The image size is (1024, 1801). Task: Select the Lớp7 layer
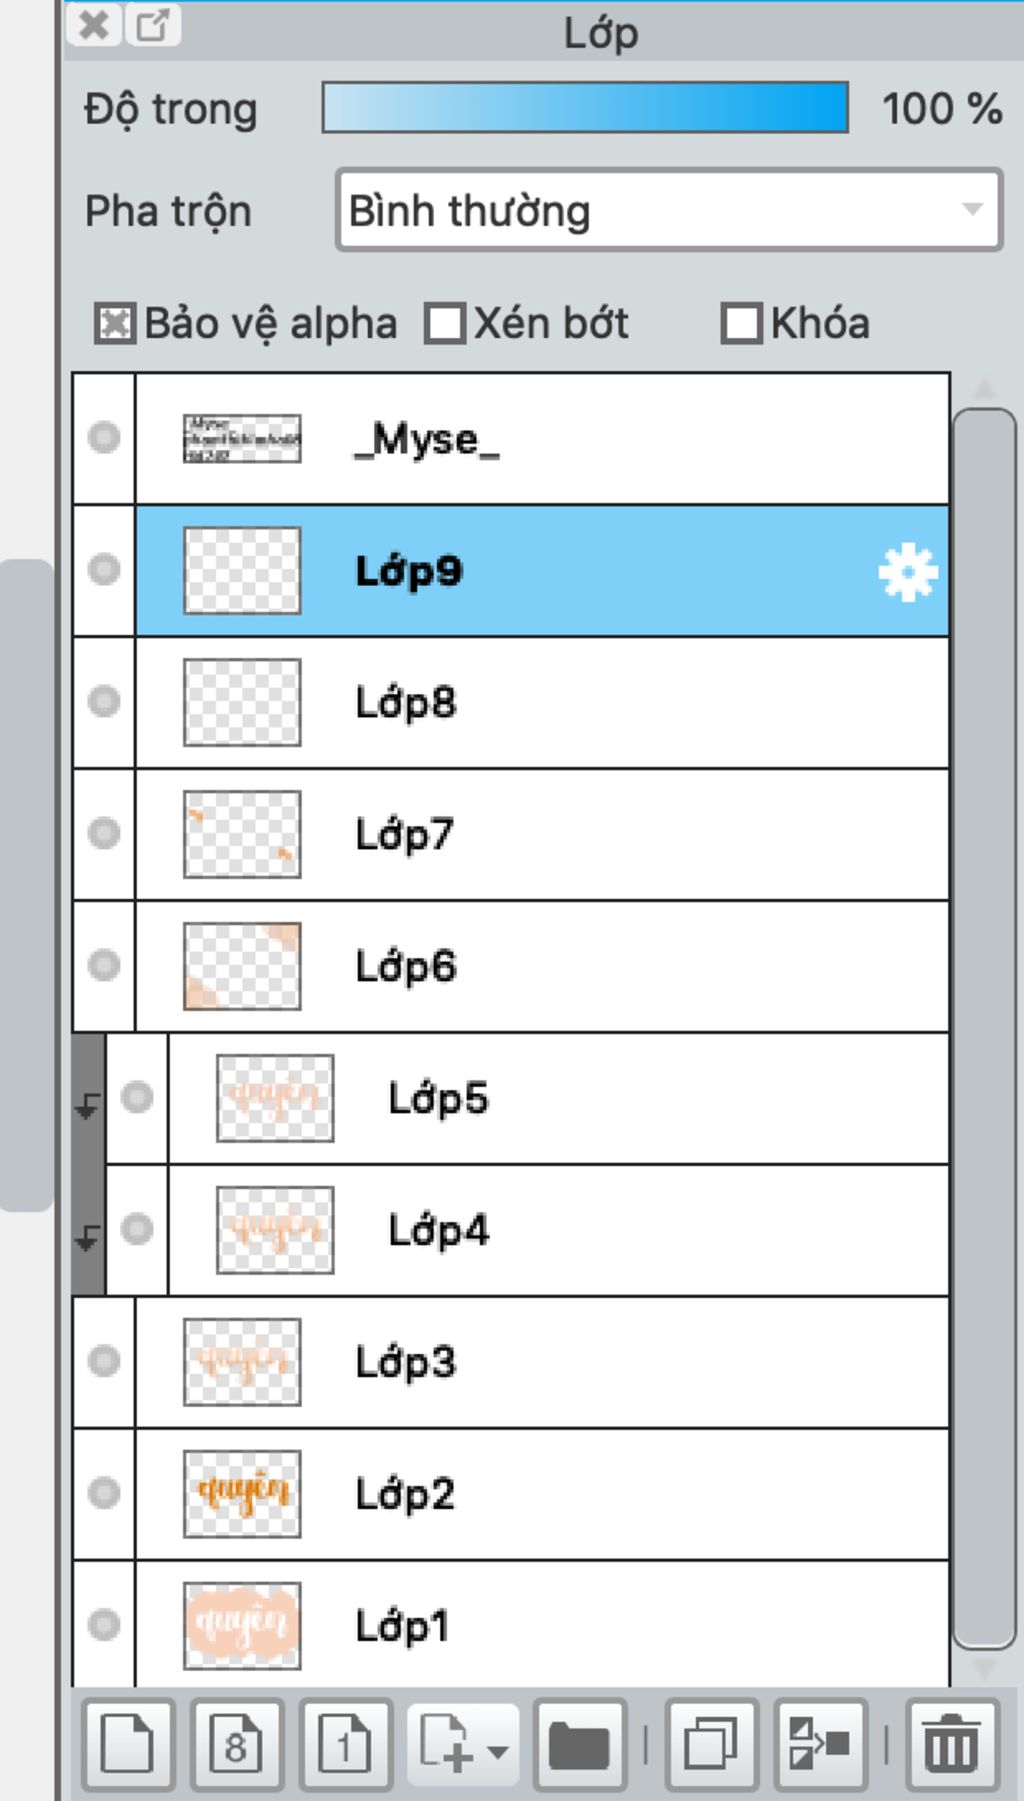(x=542, y=834)
